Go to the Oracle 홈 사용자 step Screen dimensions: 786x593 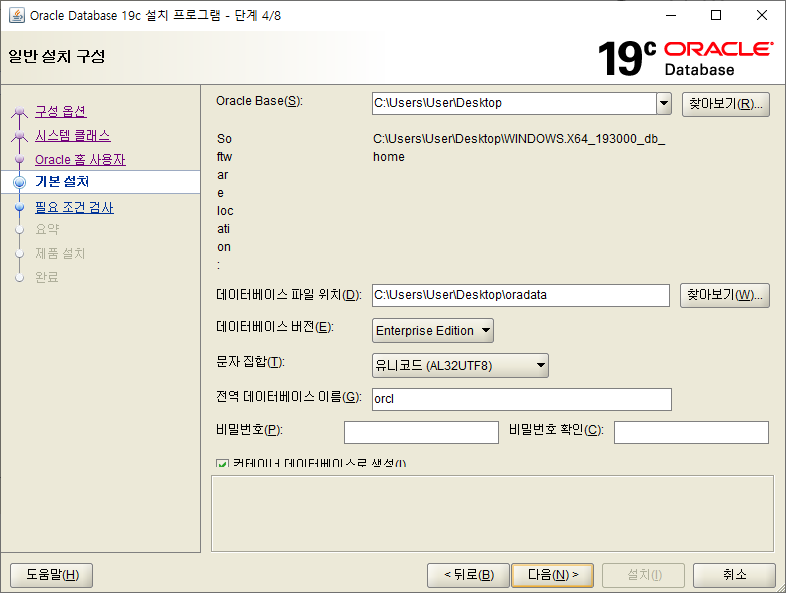(x=80, y=159)
